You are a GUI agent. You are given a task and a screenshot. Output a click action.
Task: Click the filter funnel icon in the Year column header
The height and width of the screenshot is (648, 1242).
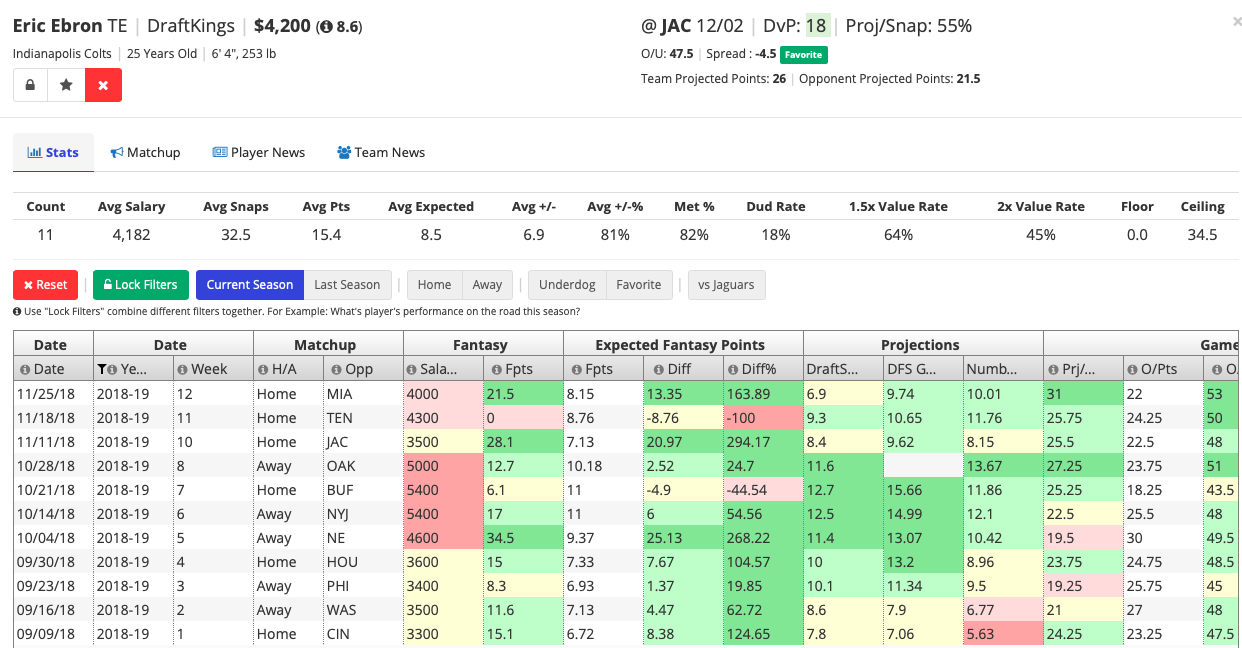click(101, 369)
